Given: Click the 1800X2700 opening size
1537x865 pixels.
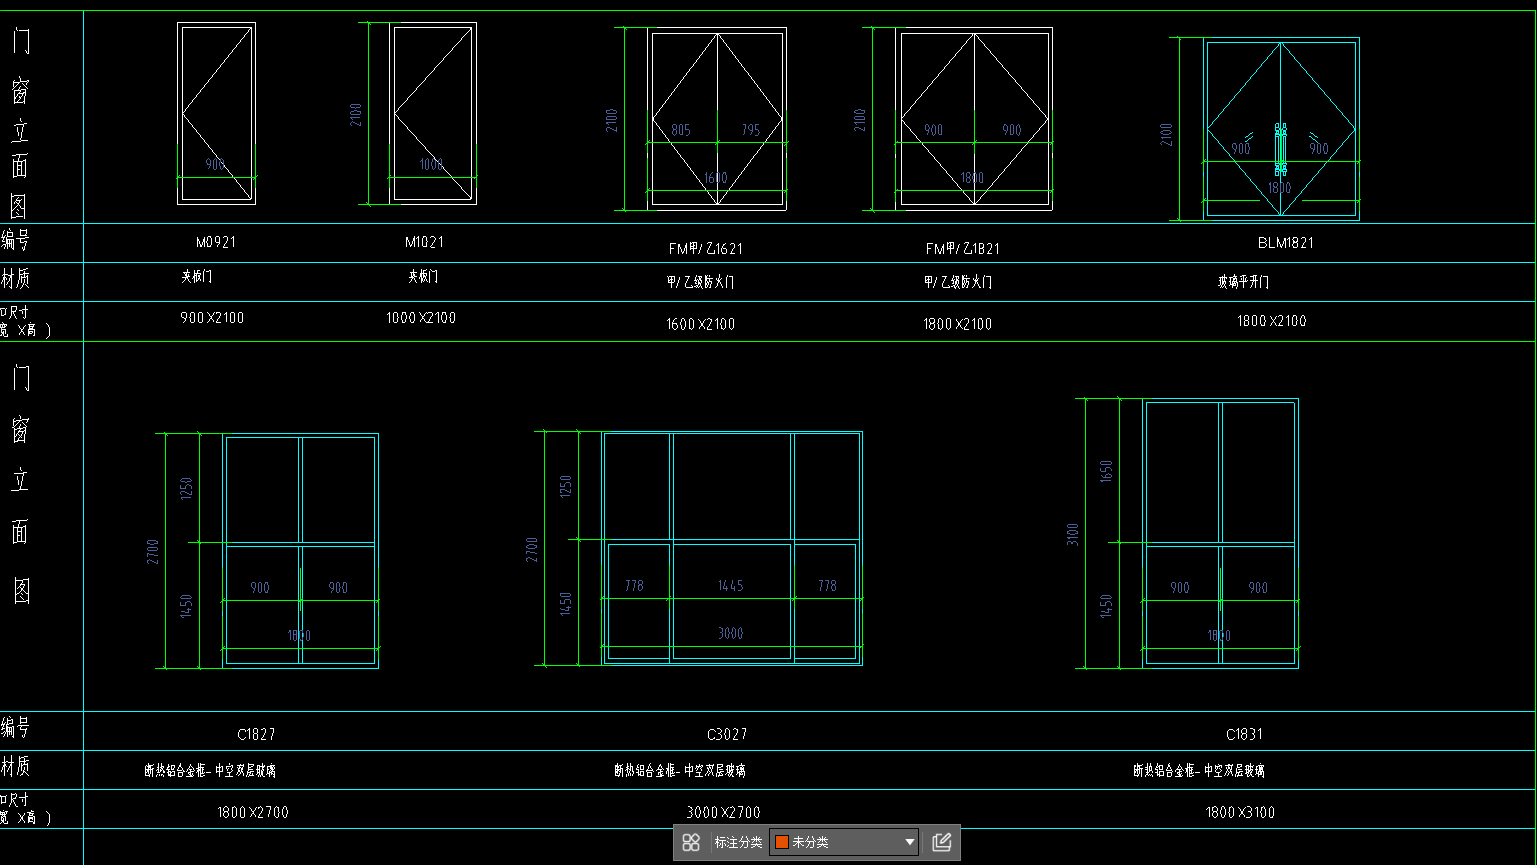Looking at the screenshot, I should tap(253, 812).
